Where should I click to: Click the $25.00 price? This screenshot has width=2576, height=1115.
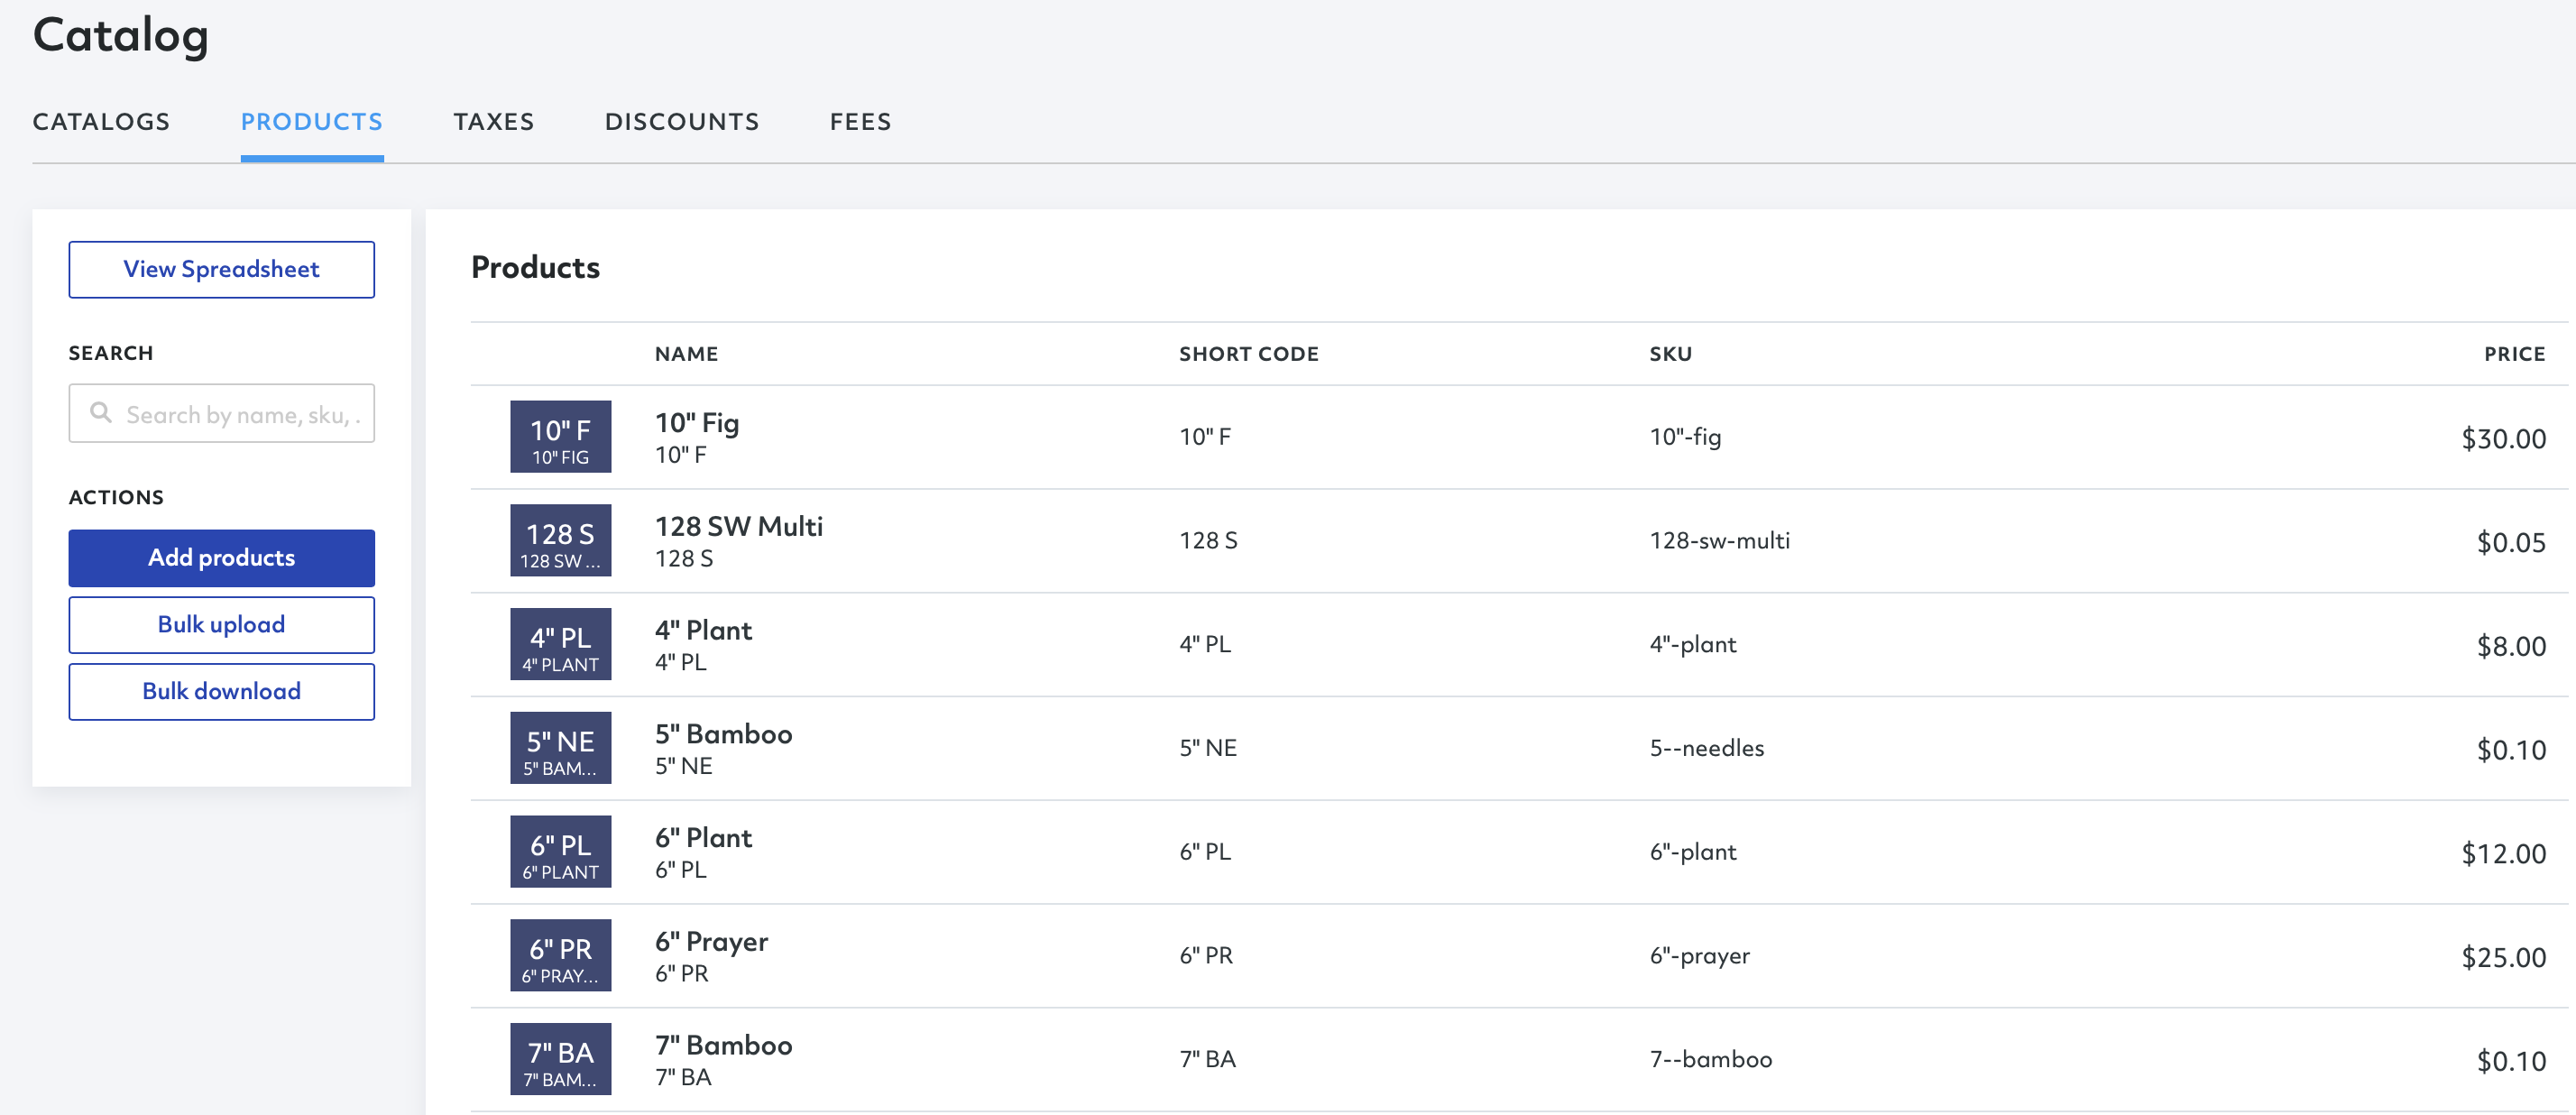point(2504,958)
